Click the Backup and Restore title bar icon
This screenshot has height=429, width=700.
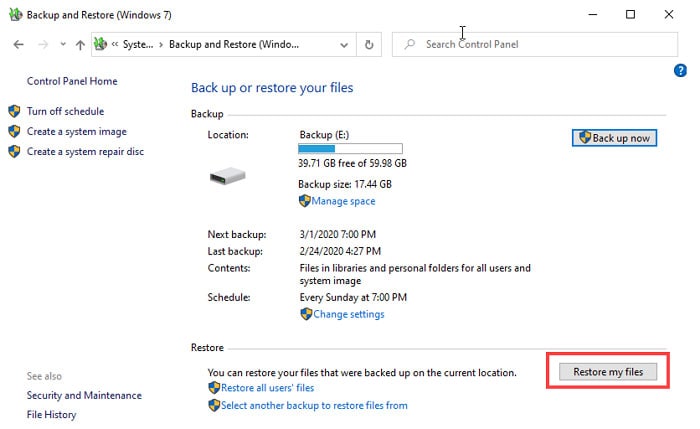pyautogui.click(x=13, y=14)
